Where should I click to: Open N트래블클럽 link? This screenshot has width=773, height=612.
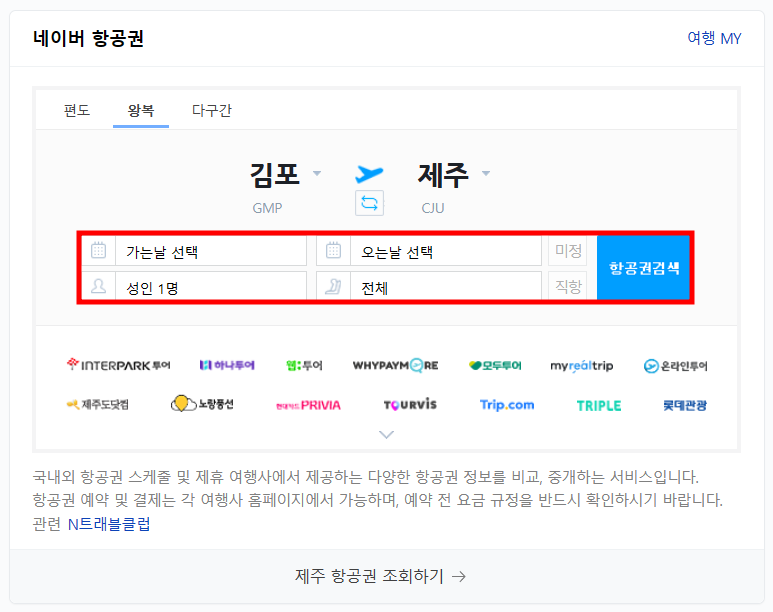point(109,524)
